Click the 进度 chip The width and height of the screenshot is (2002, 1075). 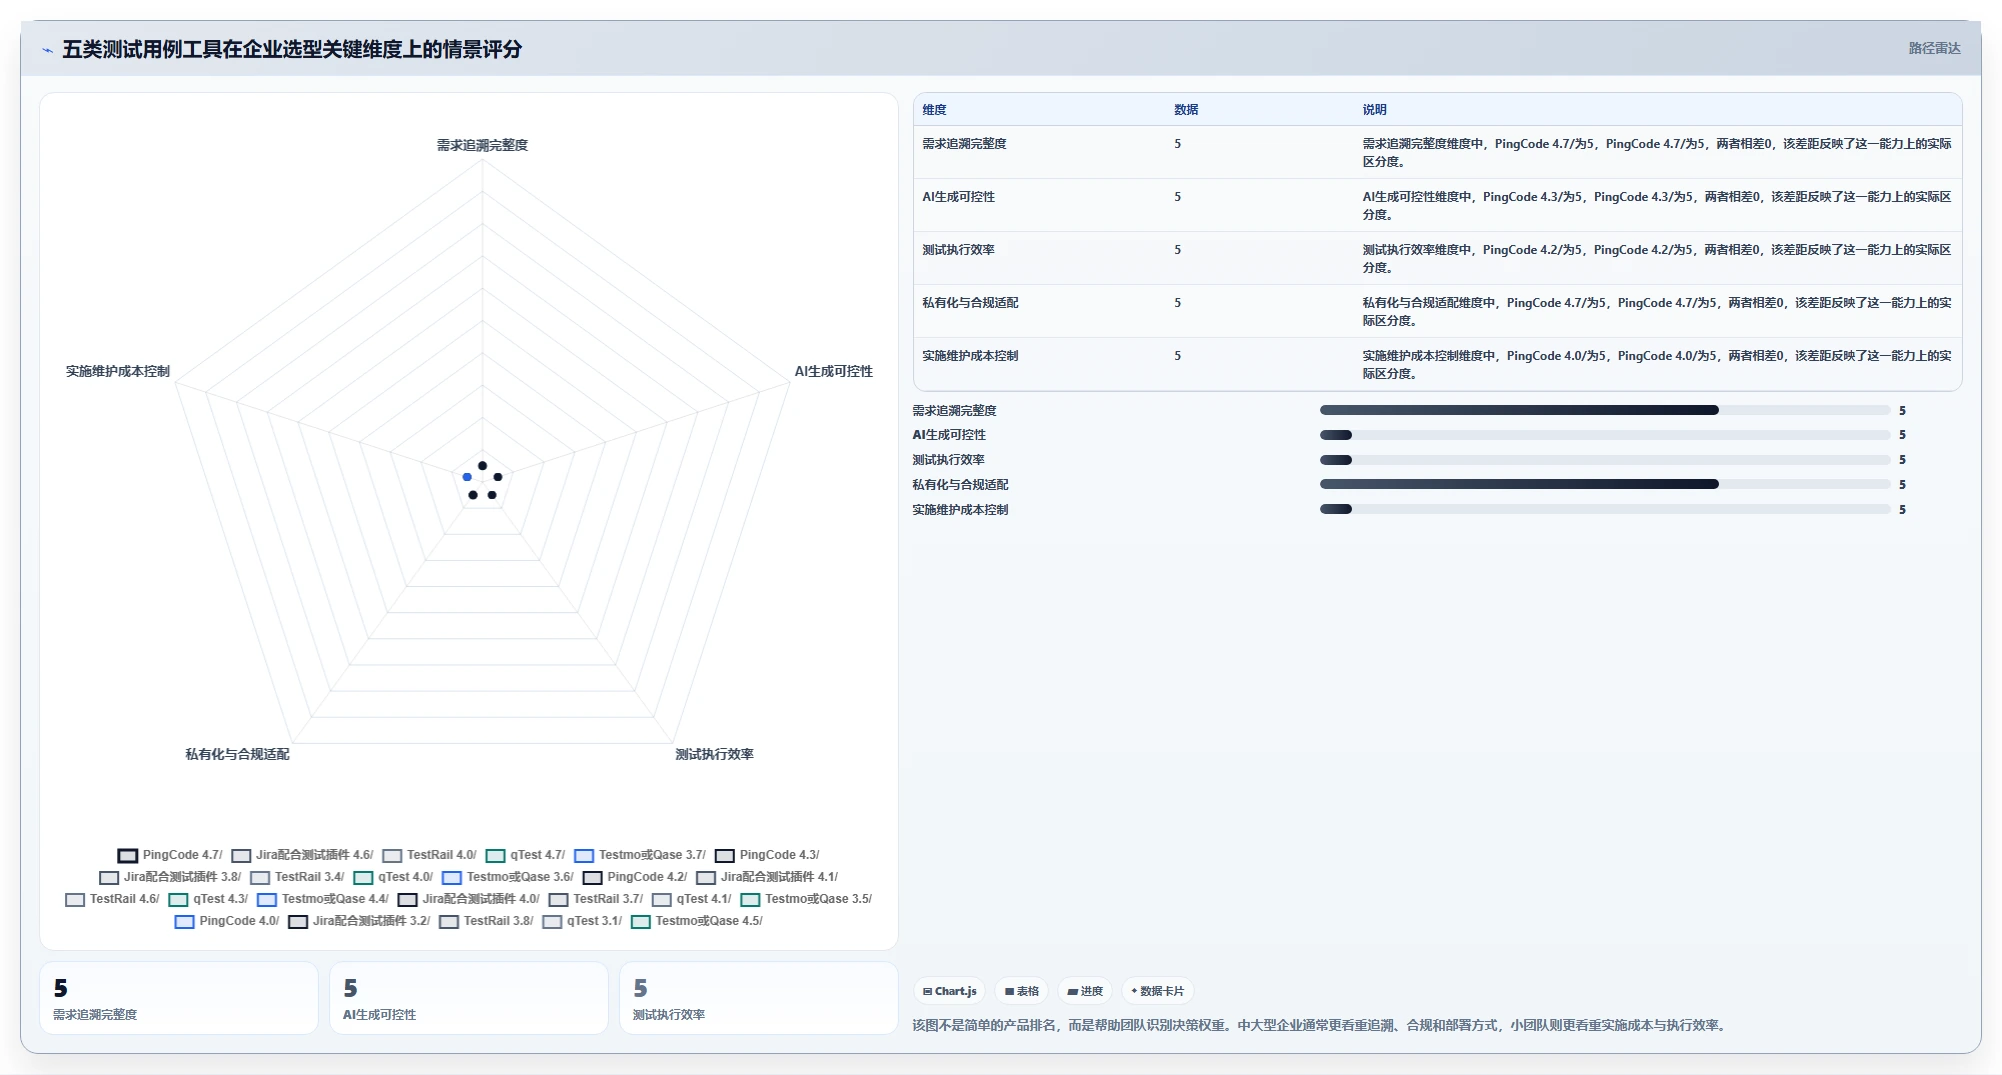[x=1085, y=991]
